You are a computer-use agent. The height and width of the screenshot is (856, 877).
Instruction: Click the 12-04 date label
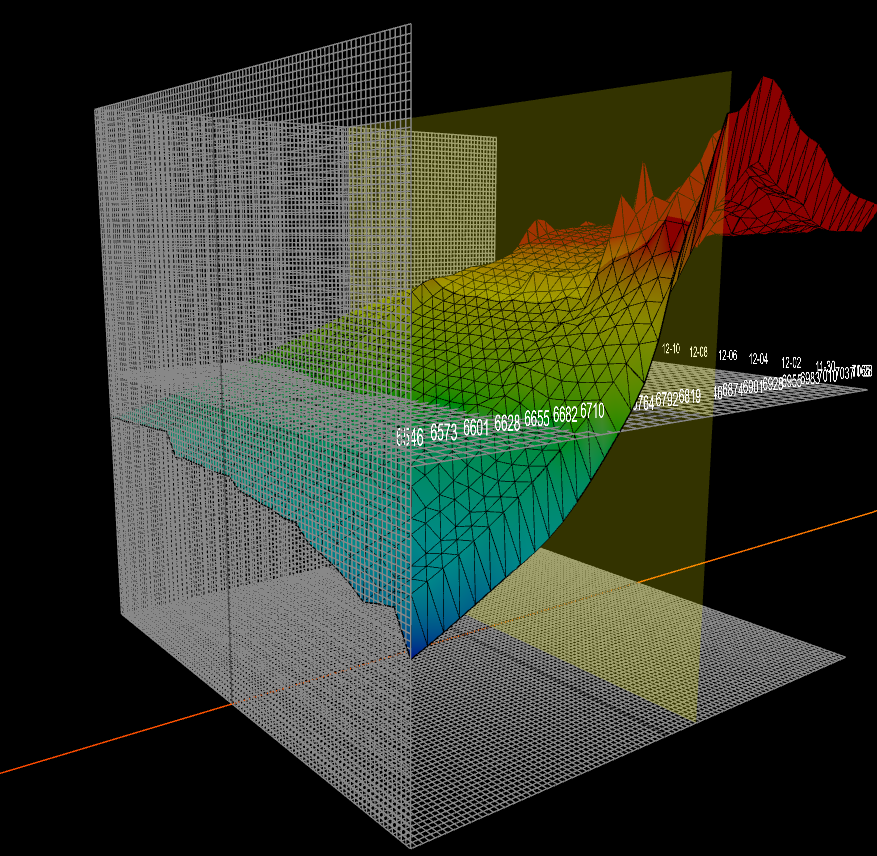[x=758, y=359]
